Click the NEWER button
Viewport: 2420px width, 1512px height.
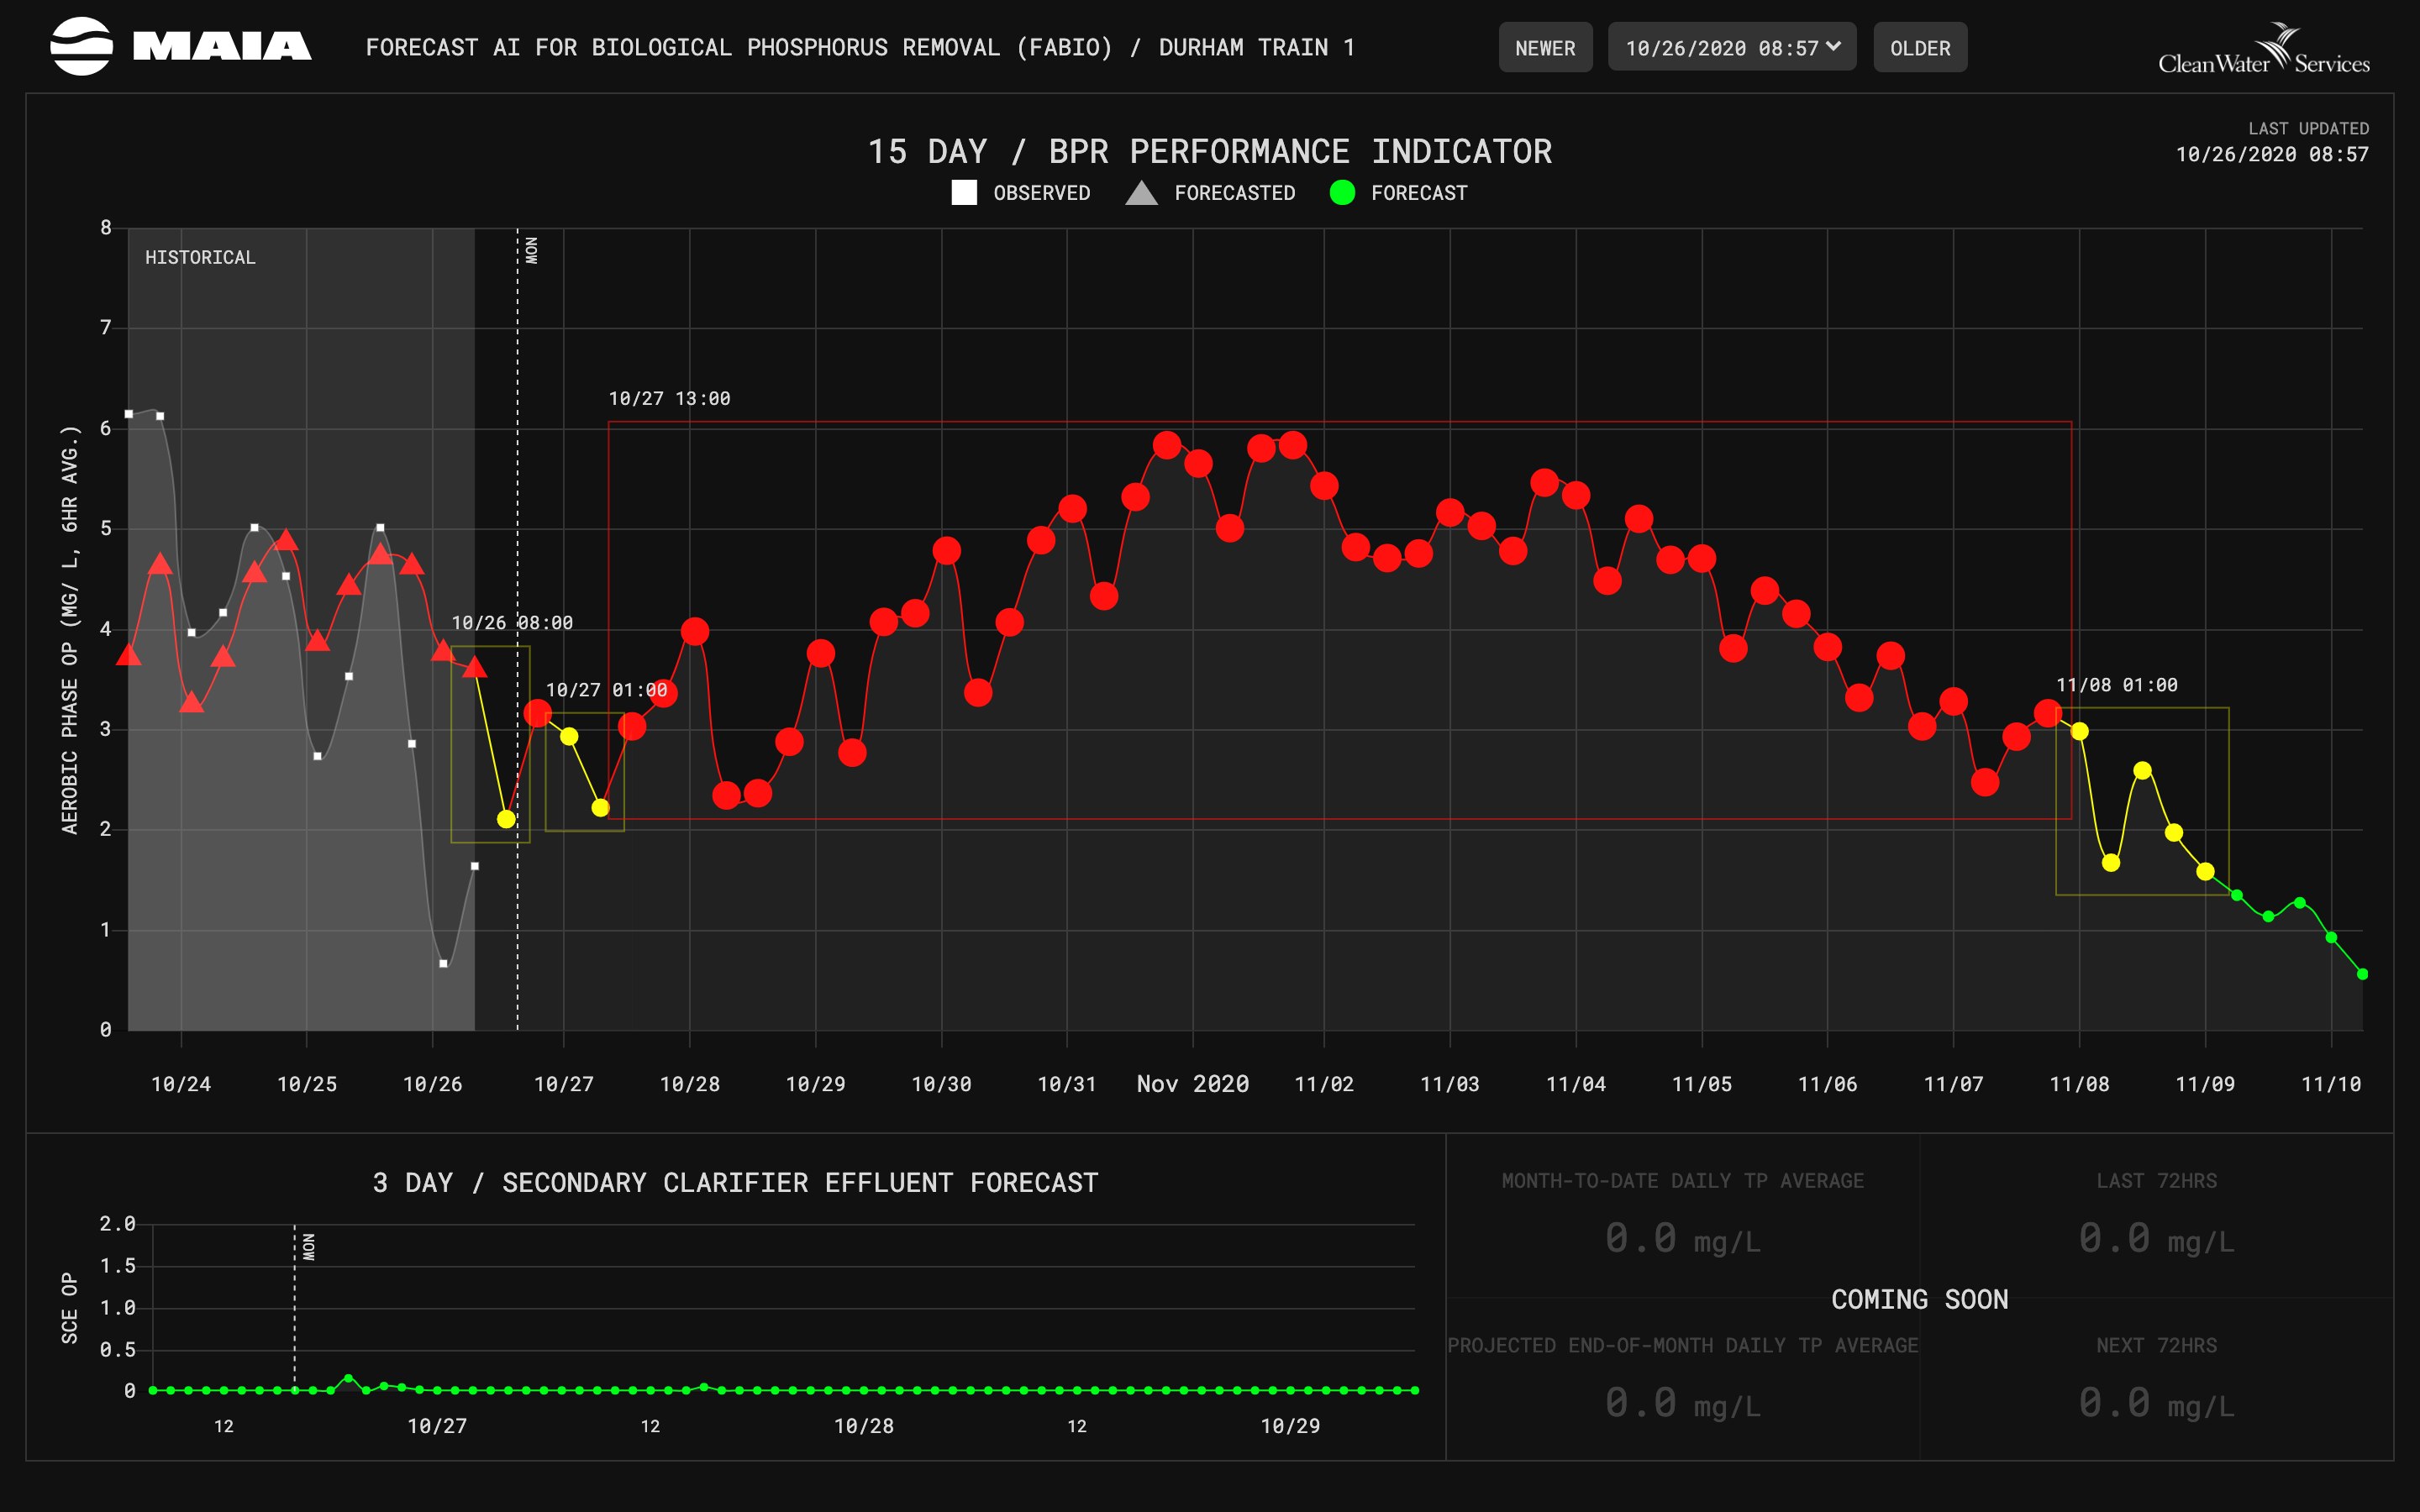(1544, 48)
